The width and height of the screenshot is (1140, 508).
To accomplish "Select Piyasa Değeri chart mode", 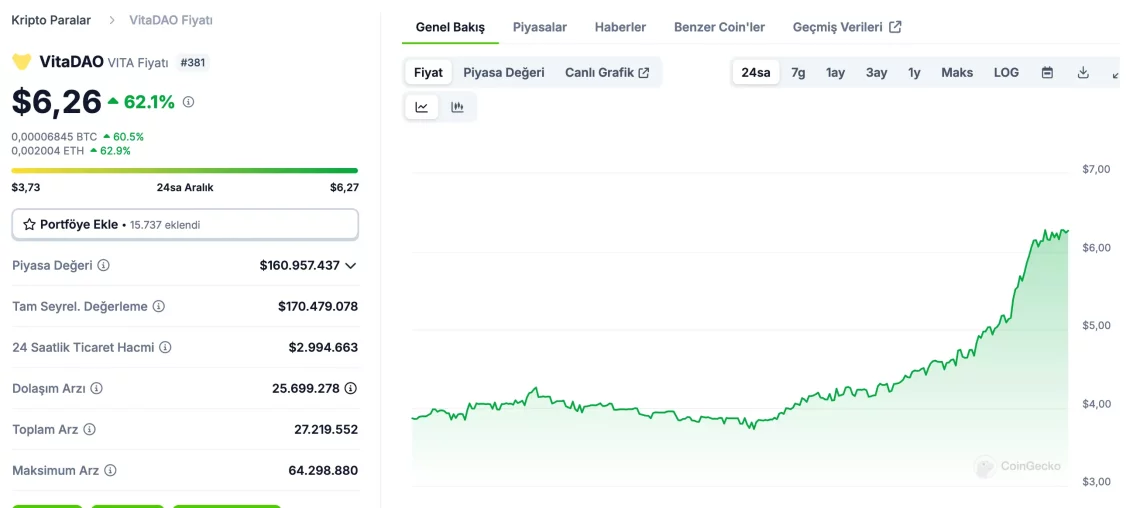I will tap(504, 72).
